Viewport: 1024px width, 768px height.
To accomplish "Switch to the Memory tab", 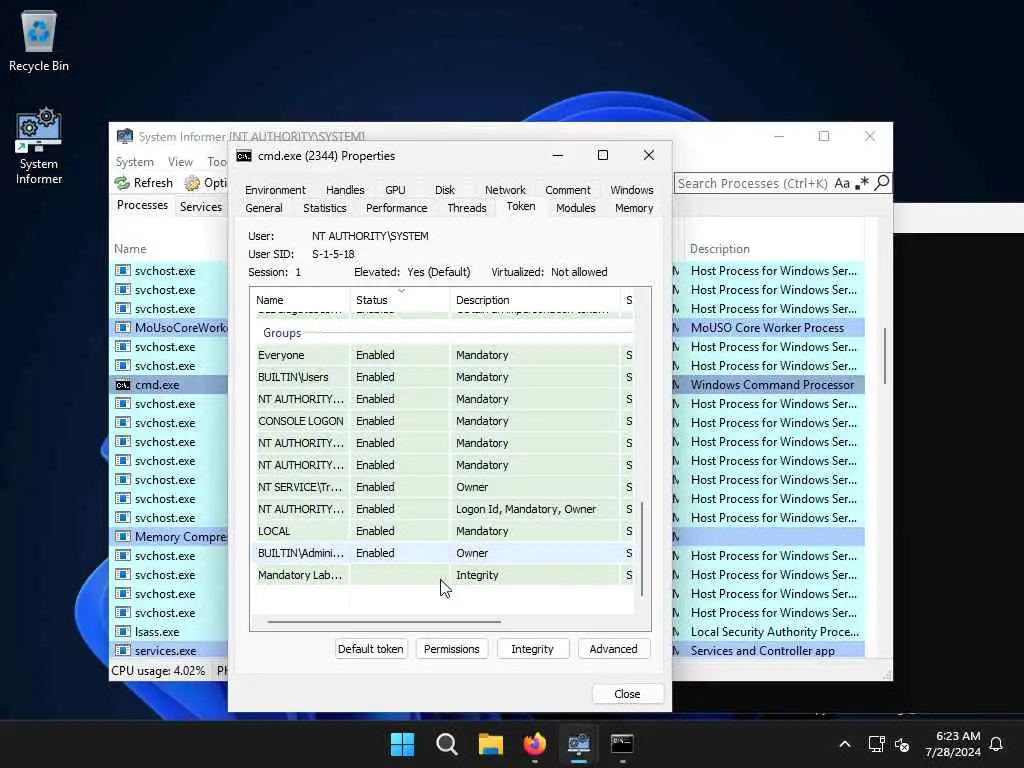I will point(633,208).
